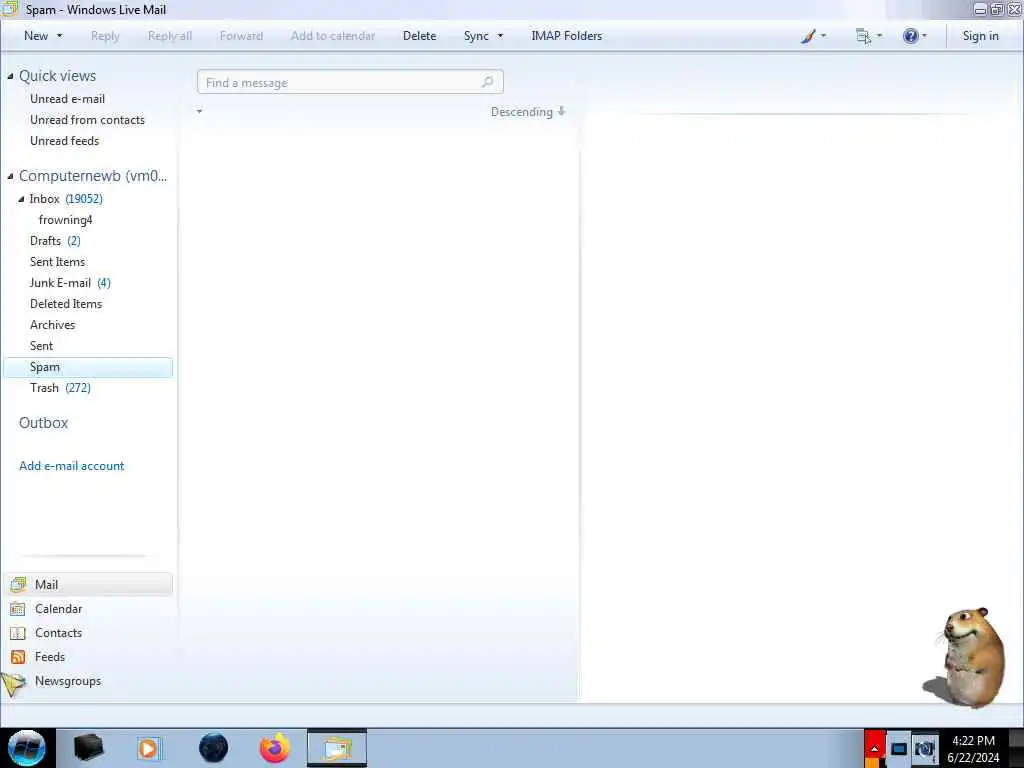The image size is (1024, 768).
Task: Switch to the Calendar view
Action: click(x=58, y=609)
